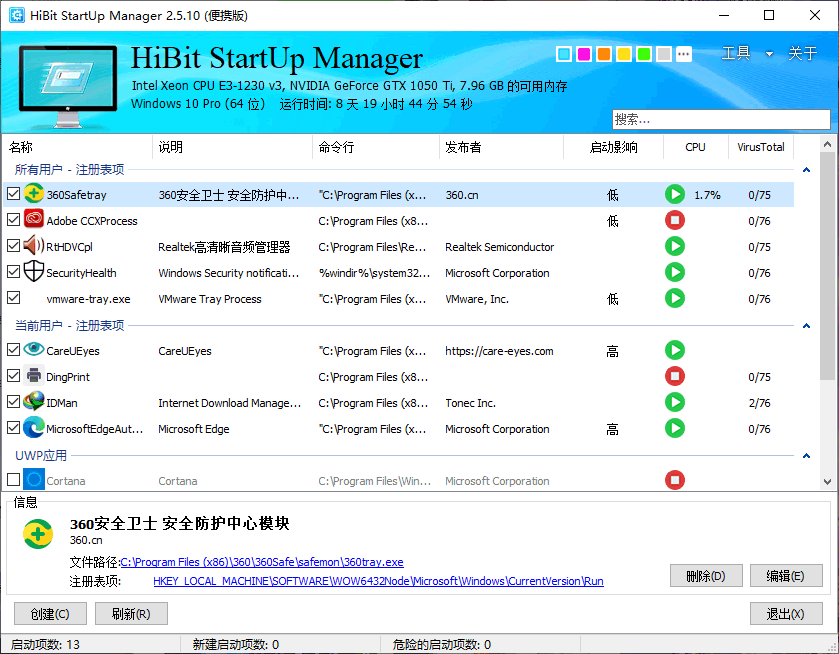839x654 pixels.
Task: Open the HKEY_LOCAL_MACHINE registry key link
Action: [378, 581]
